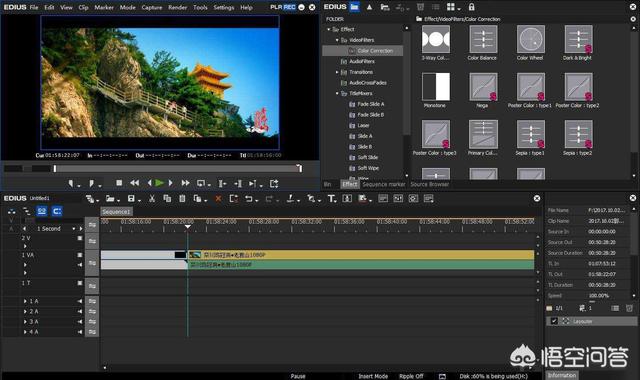Viewport: 640px width, 380px height.
Task: Open the Information panel tab
Action: [x=562, y=375]
